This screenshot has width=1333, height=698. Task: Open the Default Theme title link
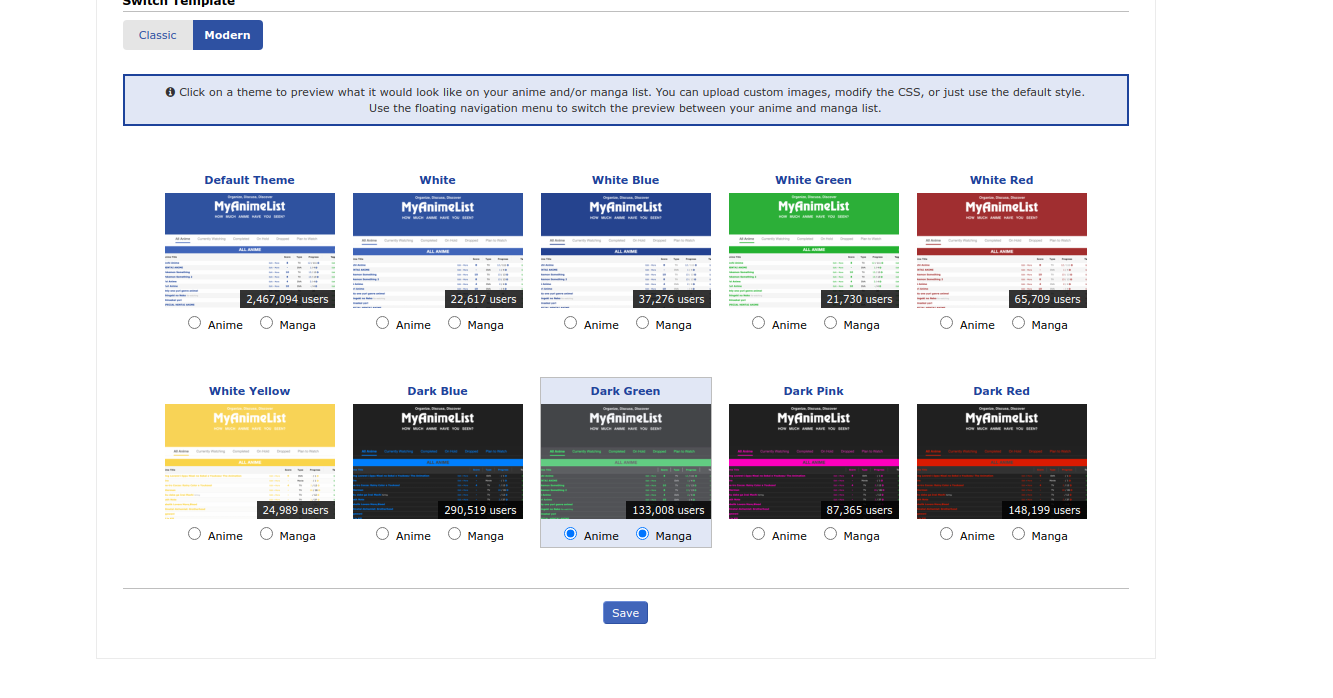pos(250,180)
